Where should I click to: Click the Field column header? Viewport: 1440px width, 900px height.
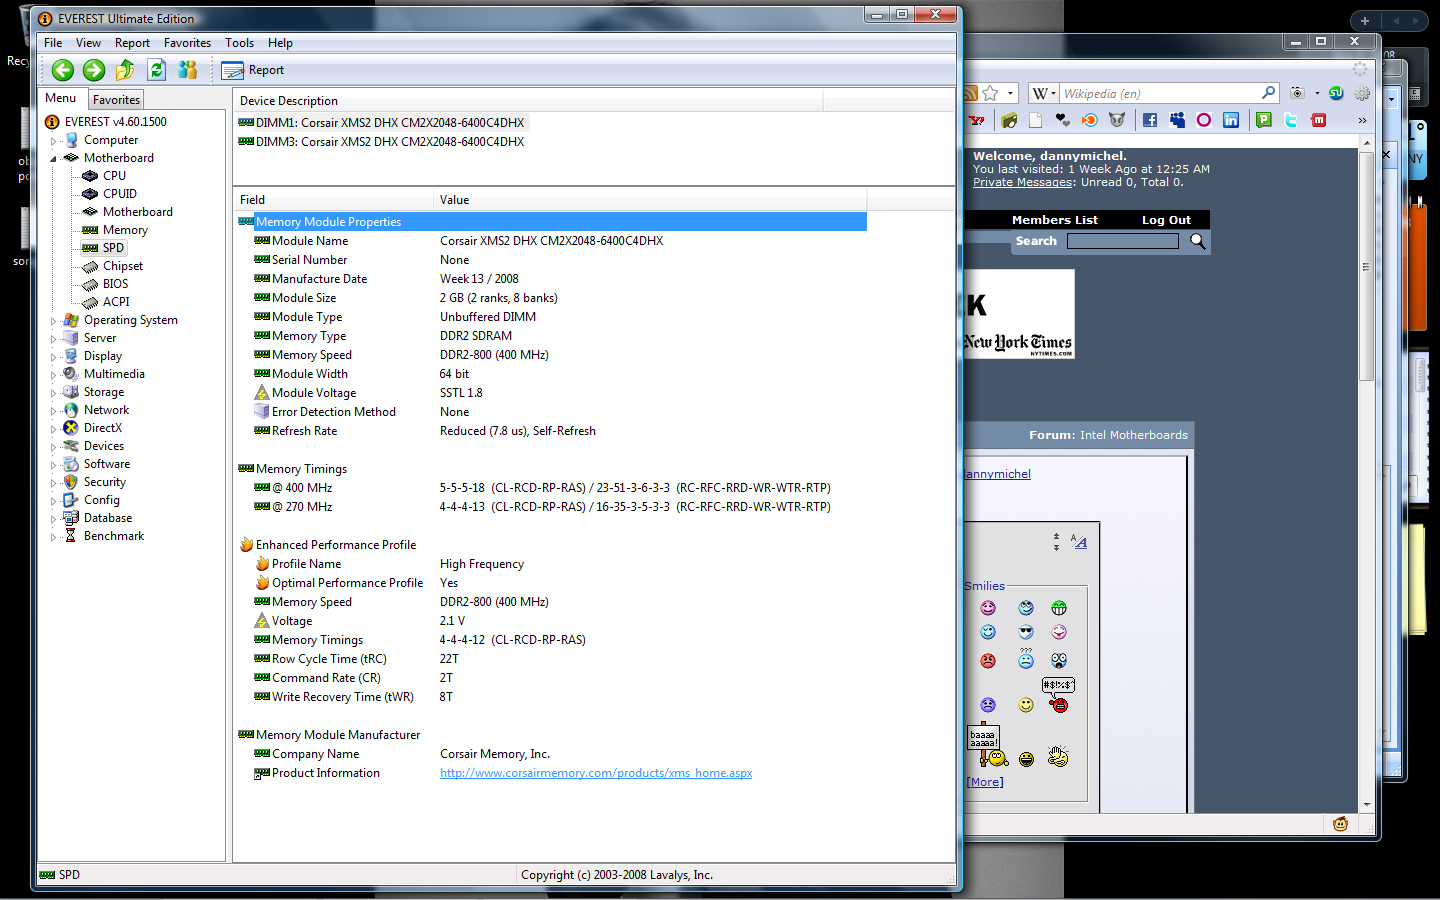coord(334,200)
